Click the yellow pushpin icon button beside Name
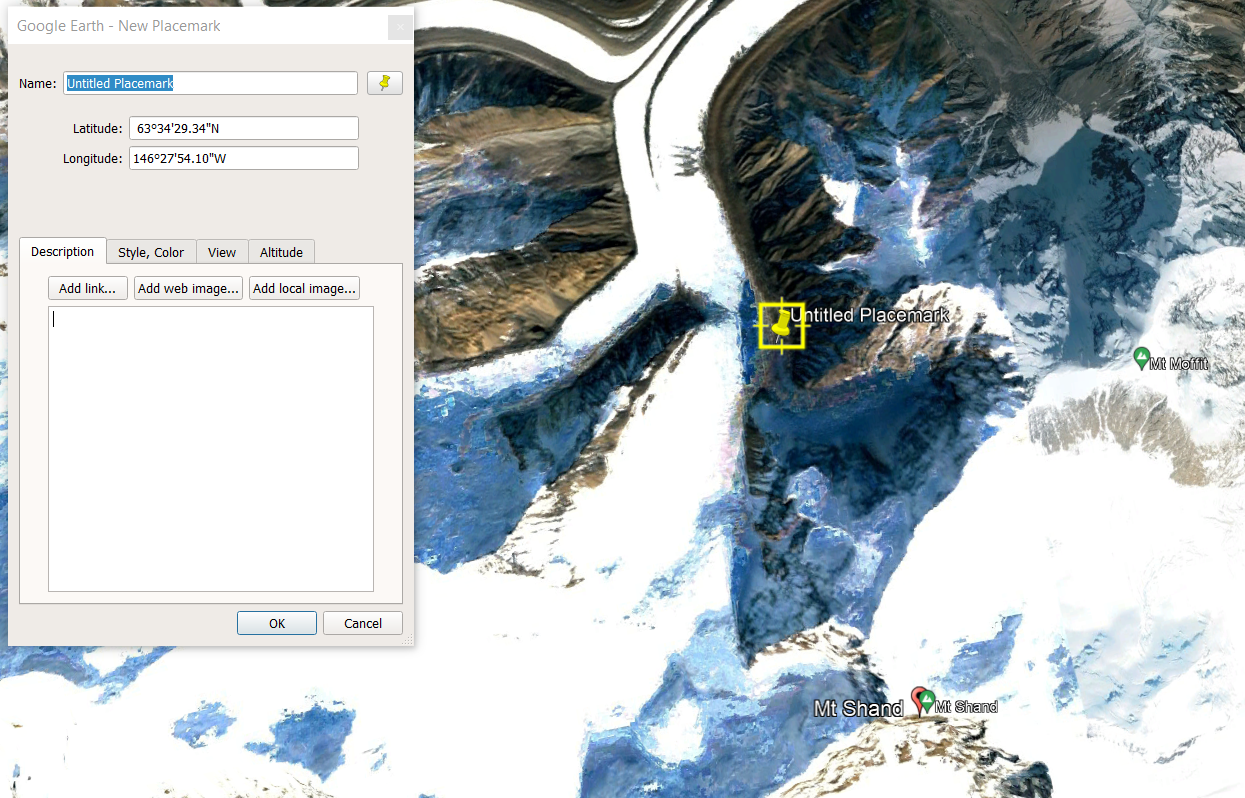Viewport: 1245px width, 798px height. 385,83
